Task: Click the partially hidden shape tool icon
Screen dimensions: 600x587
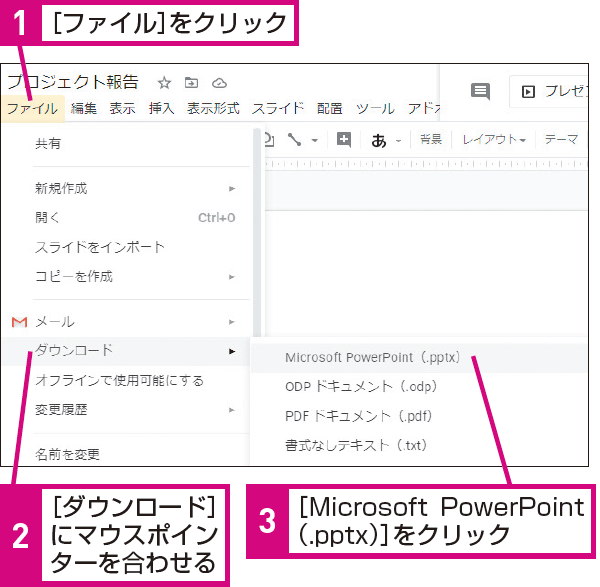Action: click(x=269, y=140)
